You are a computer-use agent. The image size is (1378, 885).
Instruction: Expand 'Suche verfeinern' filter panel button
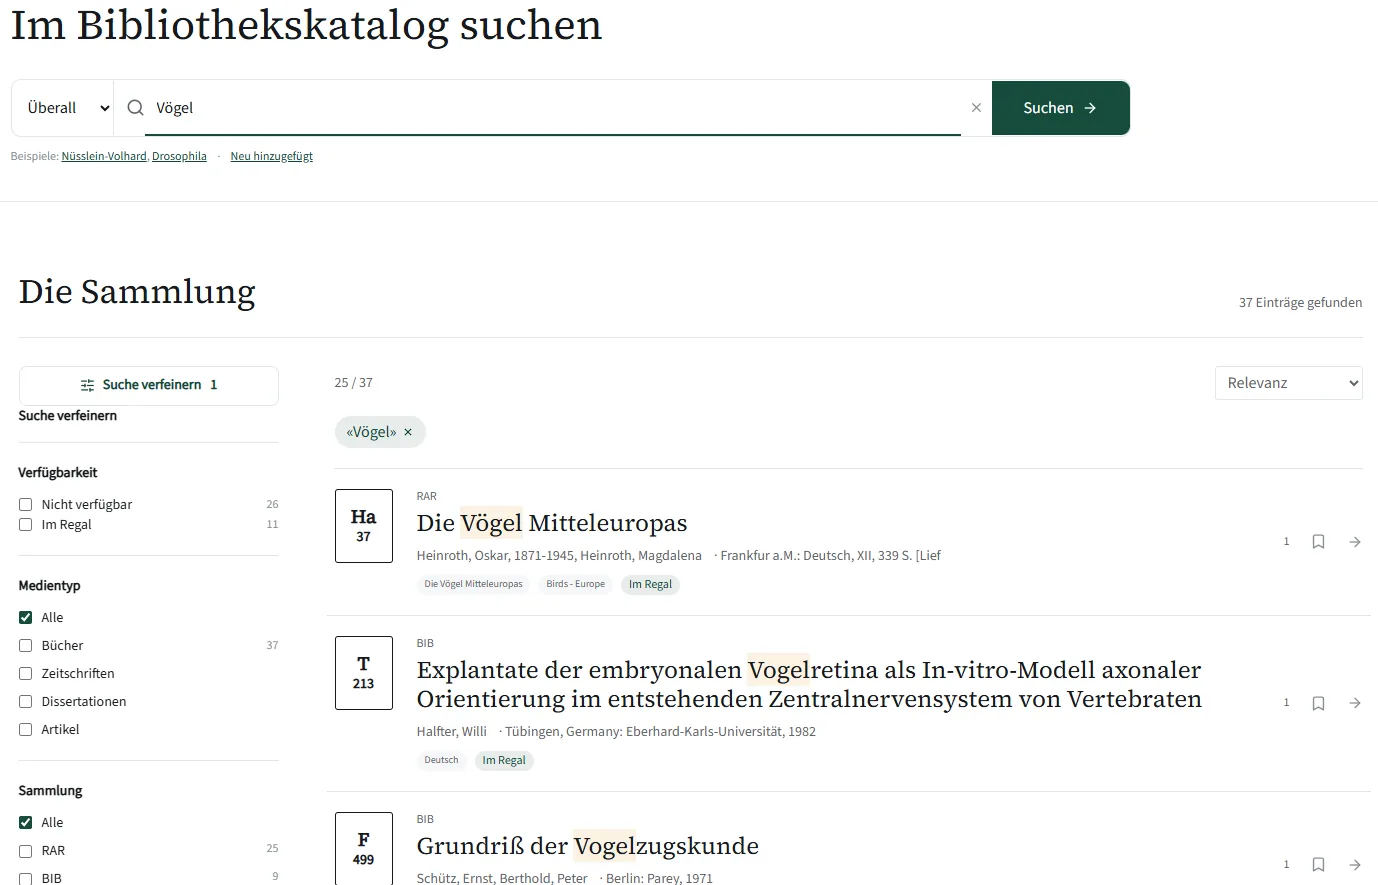149,385
